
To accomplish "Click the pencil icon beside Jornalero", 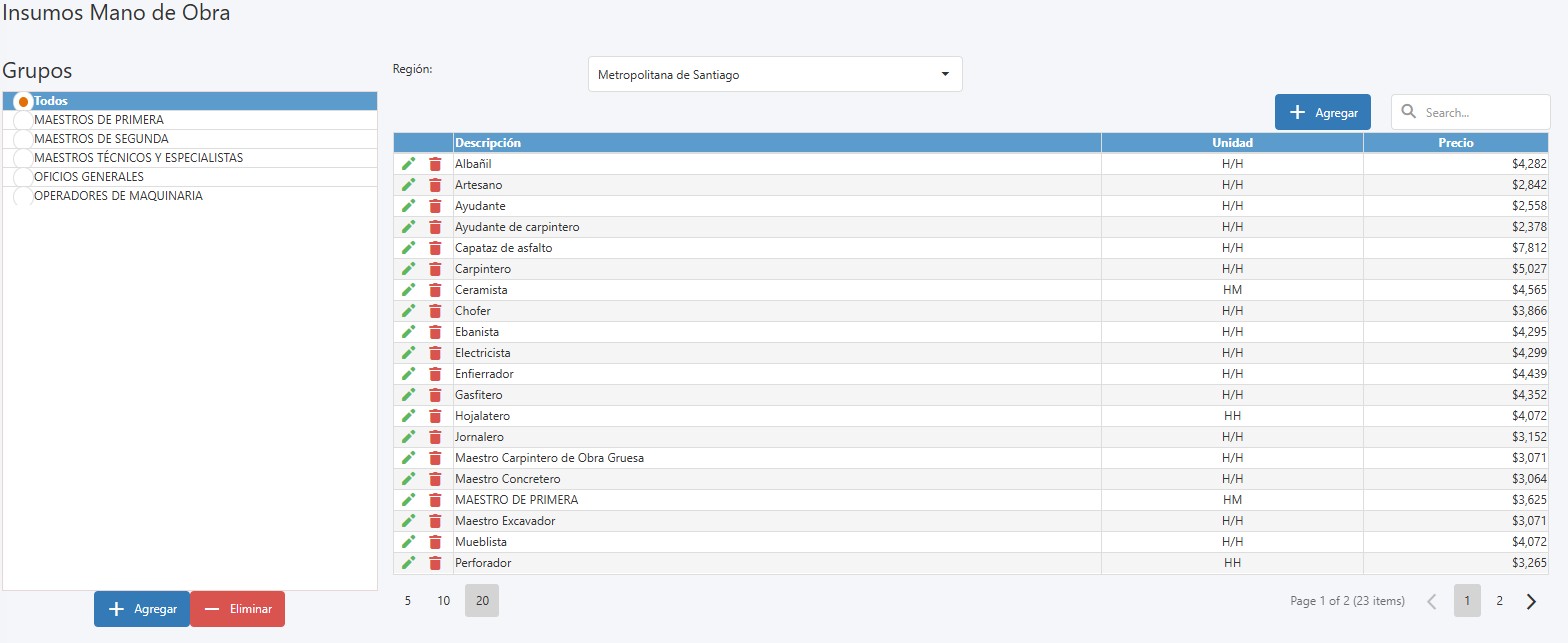I will tap(408, 437).
